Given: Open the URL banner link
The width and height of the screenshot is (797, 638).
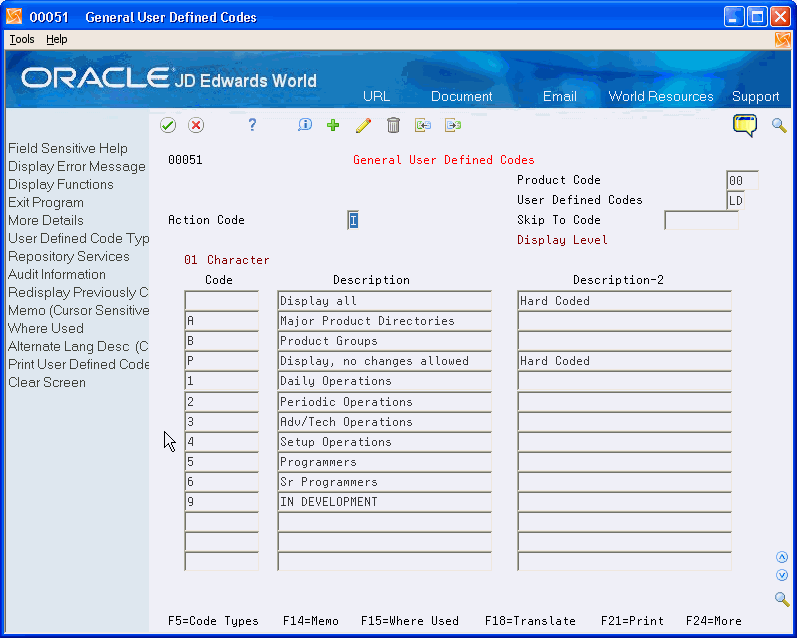Looking at the screenshot, I should [x=377, y=97].
